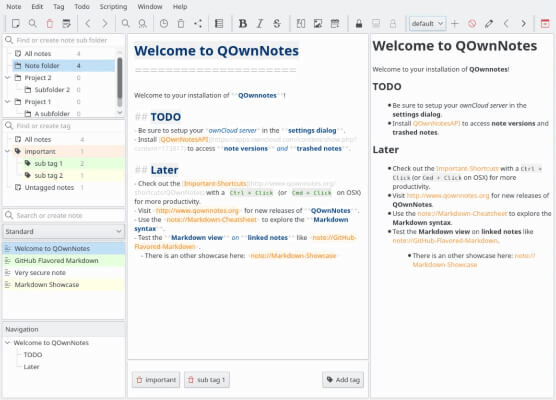Click the note subfolder search field
556x400 pixels.
64,40
